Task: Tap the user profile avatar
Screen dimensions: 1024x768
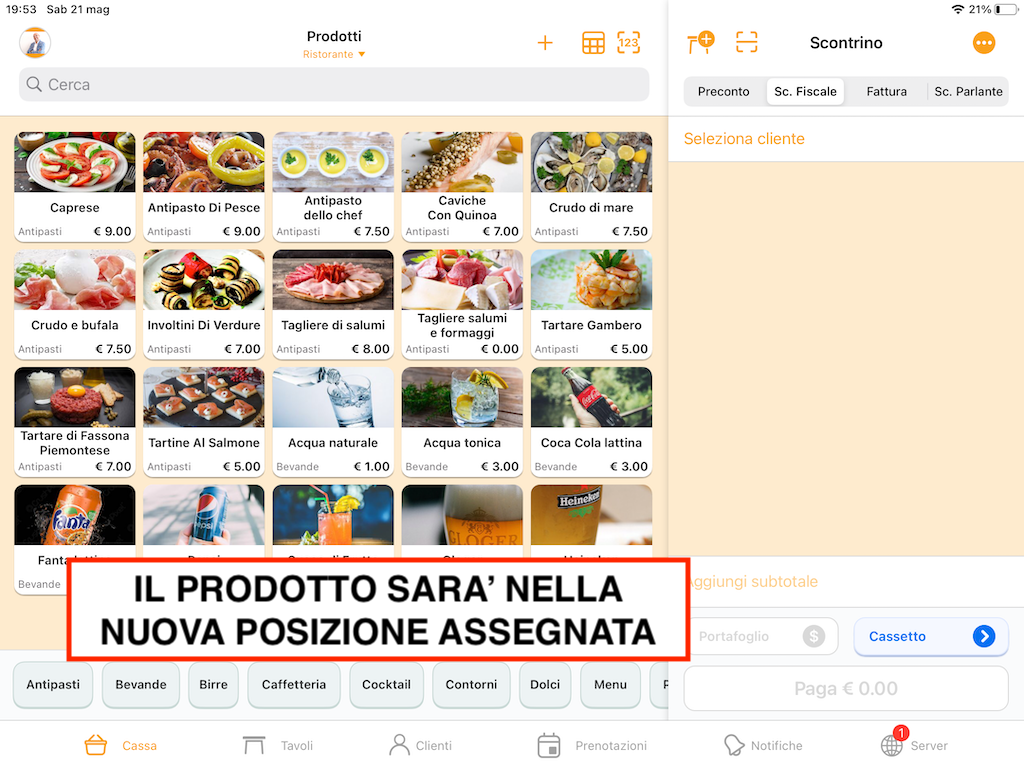Action: [35, 43]
